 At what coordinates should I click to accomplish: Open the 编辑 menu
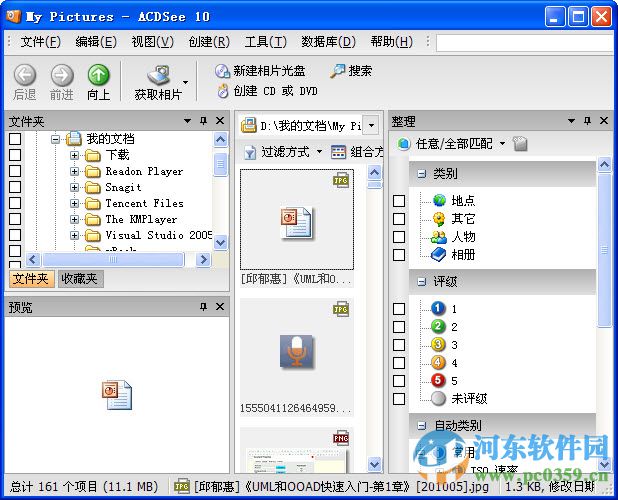[96, 41]
